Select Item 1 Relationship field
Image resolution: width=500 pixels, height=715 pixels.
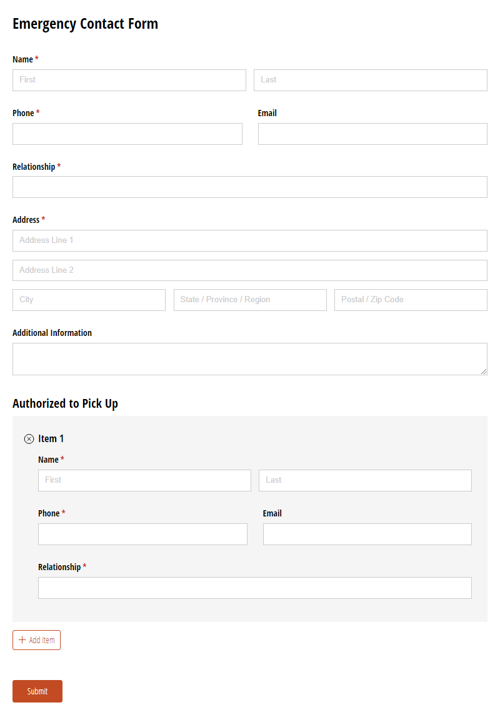point(255,588)
